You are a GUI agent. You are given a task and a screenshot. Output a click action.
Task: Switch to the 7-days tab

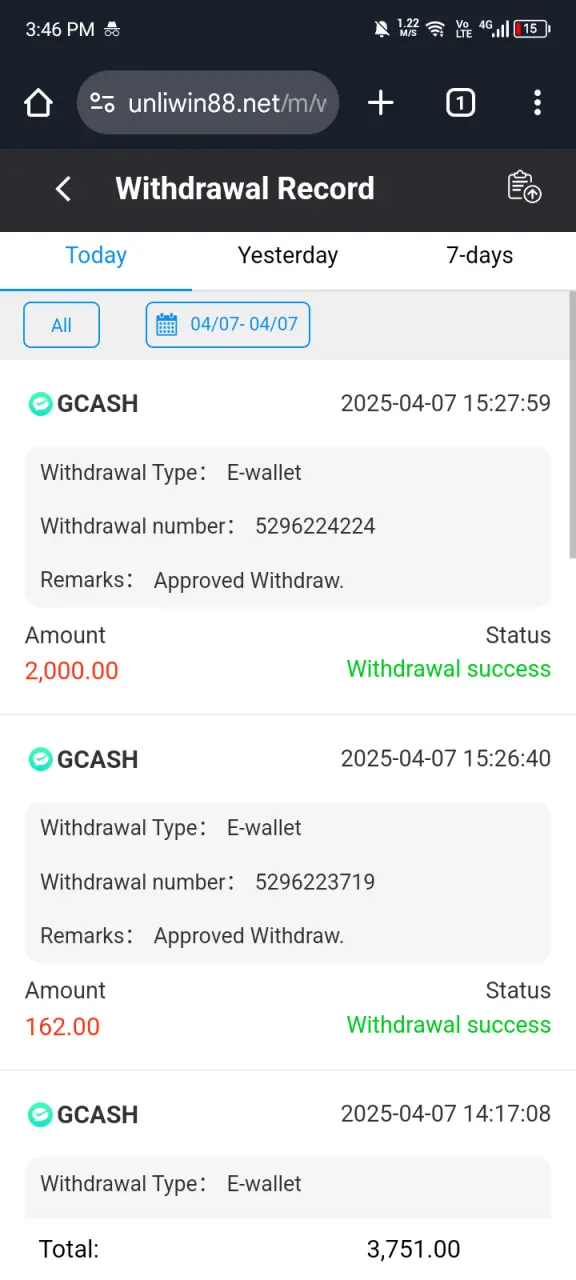pyautogui.click(x=480, y=256)
